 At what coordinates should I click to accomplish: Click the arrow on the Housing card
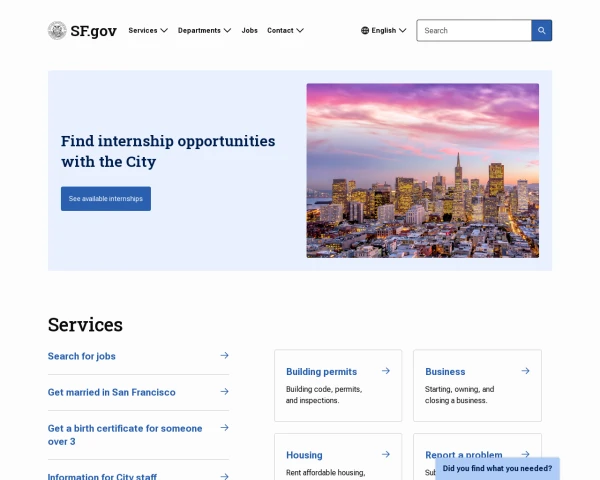tap(385, 454)
